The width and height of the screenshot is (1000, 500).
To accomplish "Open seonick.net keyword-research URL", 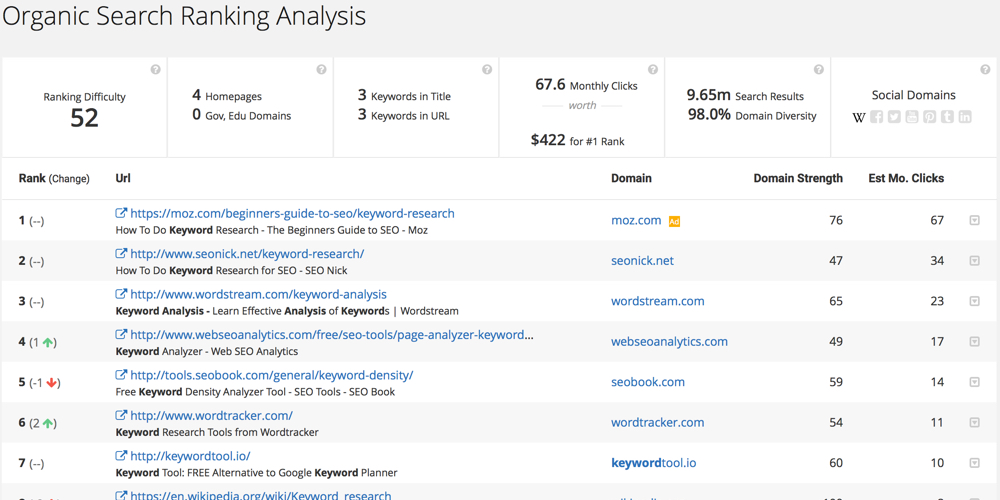I will [247, 253].
